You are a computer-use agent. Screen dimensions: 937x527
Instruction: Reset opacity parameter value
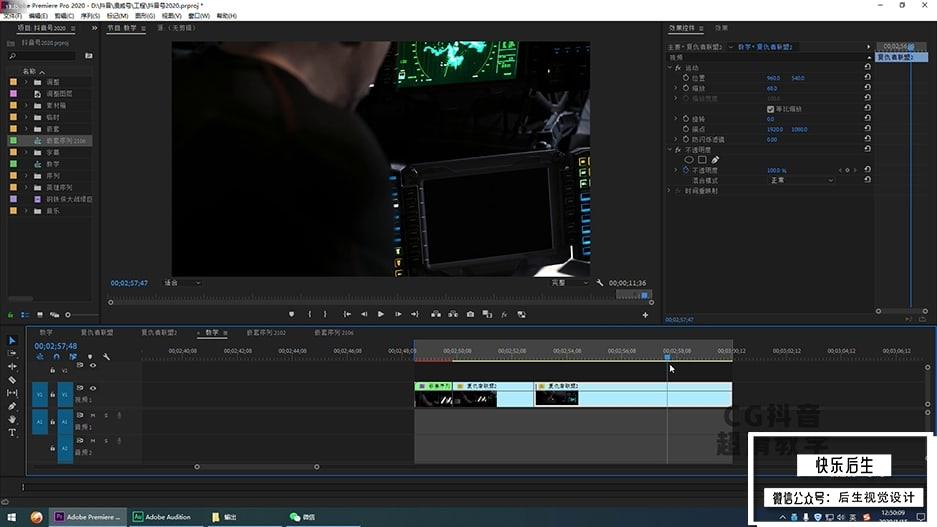tap(867, 170)
